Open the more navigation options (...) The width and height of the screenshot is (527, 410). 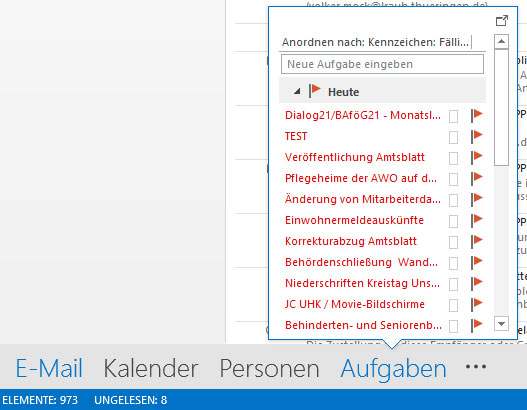coord(476,367)
